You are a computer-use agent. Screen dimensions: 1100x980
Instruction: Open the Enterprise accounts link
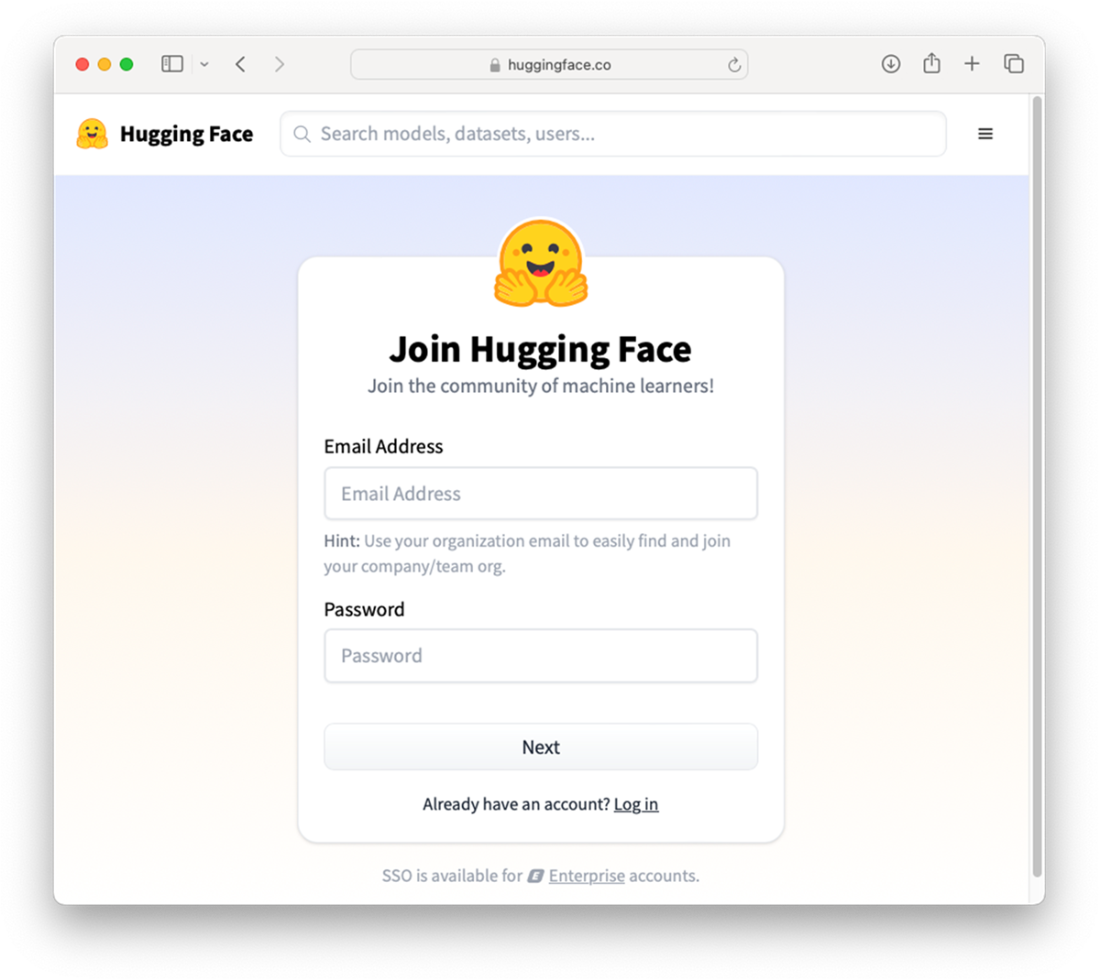tap(586, 876)
